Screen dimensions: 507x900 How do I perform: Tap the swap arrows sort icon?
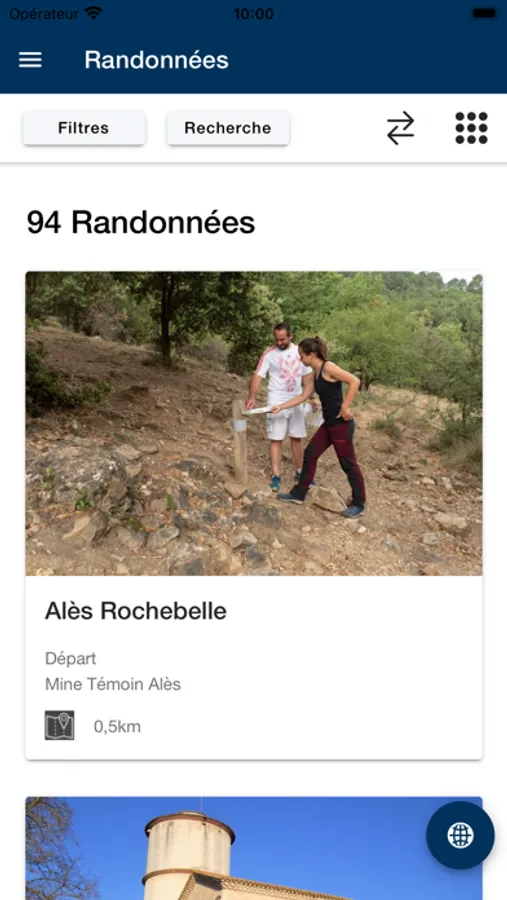[400, 128]
